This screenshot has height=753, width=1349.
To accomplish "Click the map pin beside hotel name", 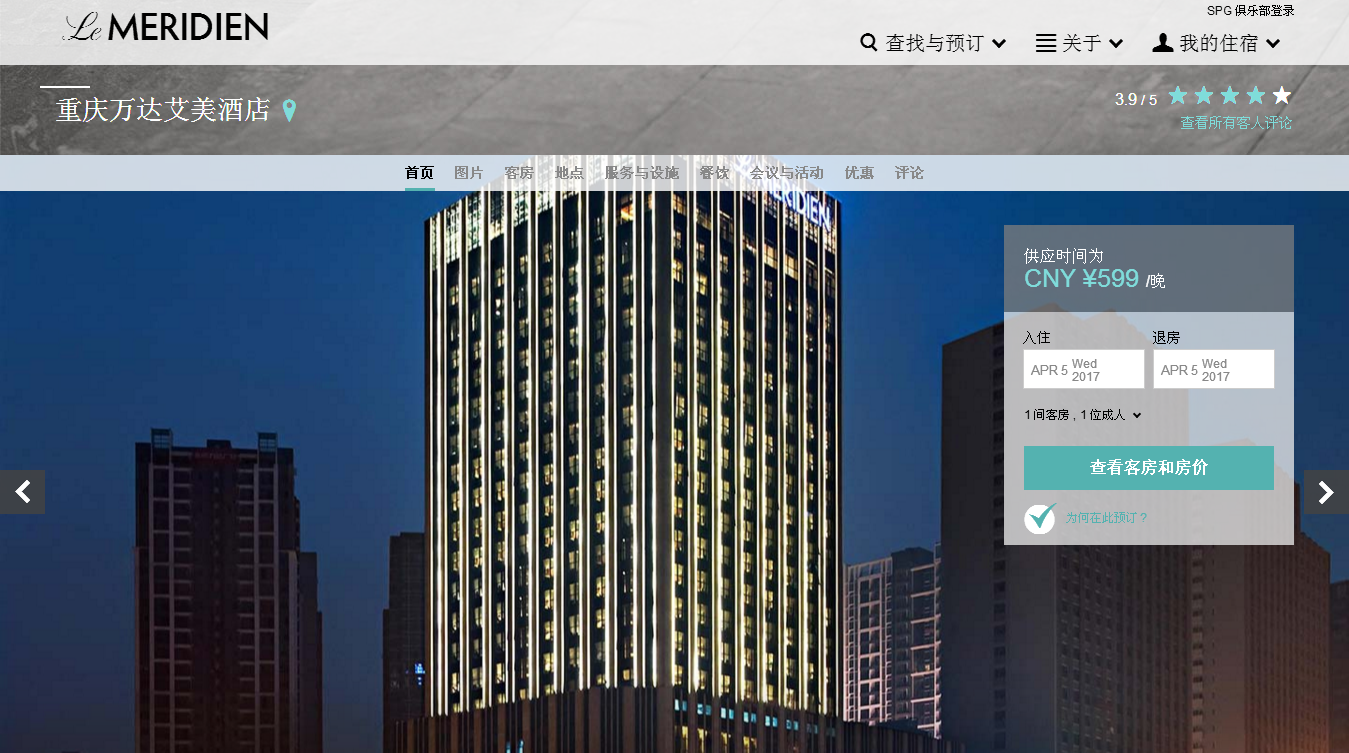I will point(289,110).
